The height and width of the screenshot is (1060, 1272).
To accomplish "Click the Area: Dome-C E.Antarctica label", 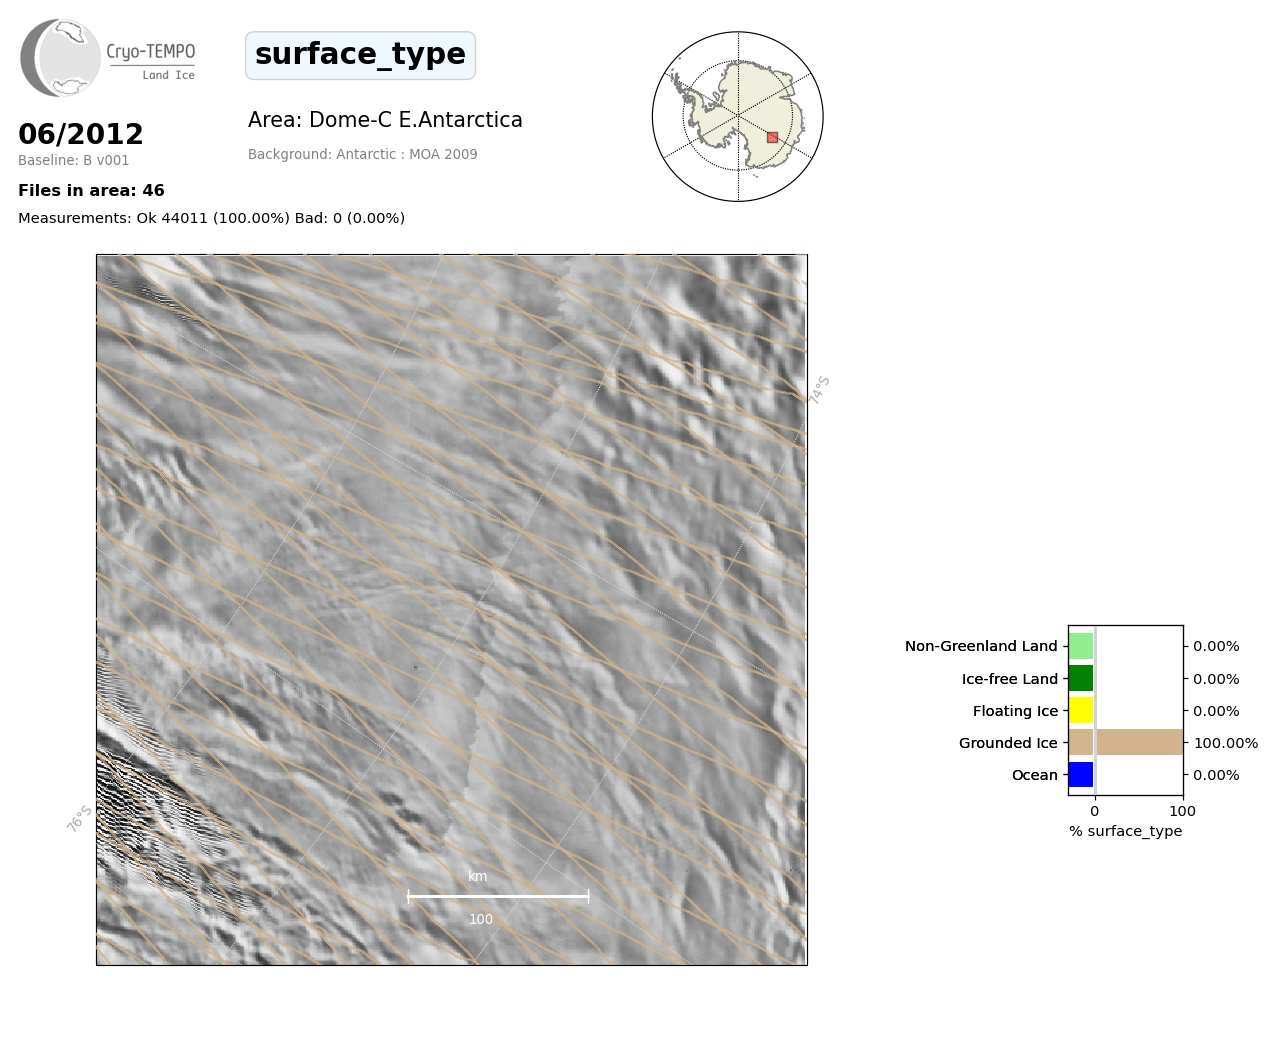I will pos(385,120).
